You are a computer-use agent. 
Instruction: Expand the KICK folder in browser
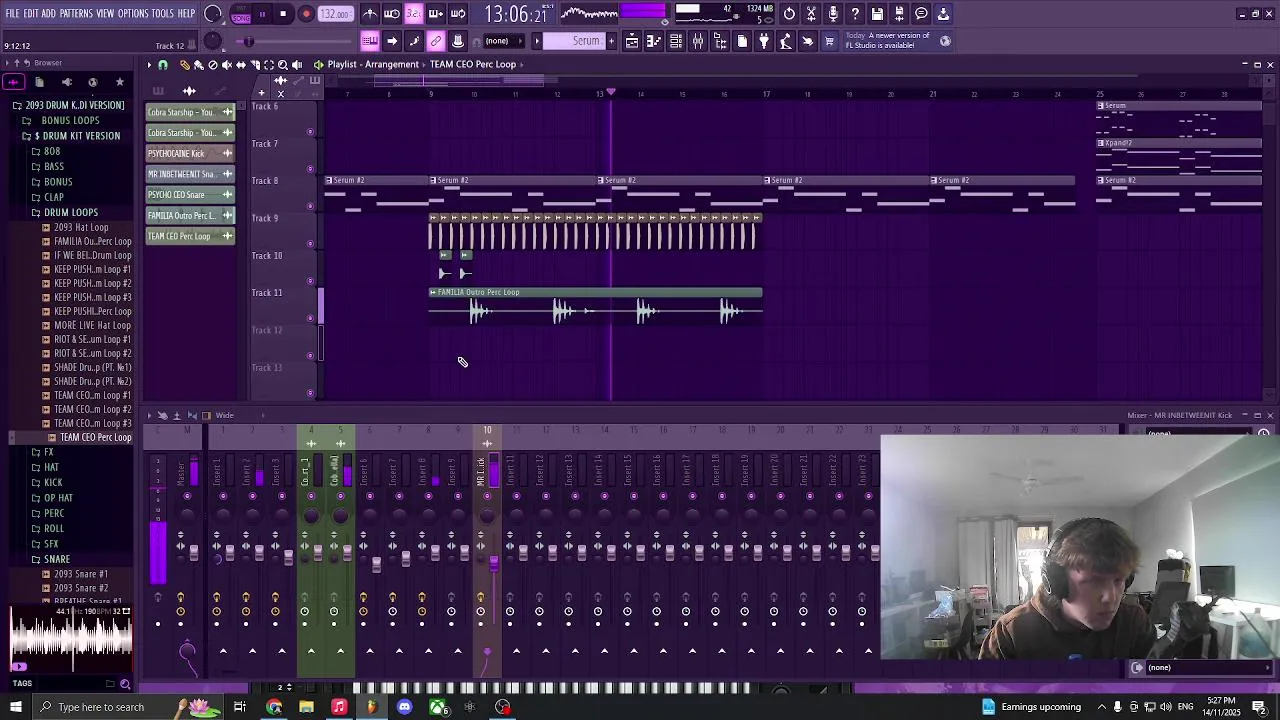coord(53,482)
